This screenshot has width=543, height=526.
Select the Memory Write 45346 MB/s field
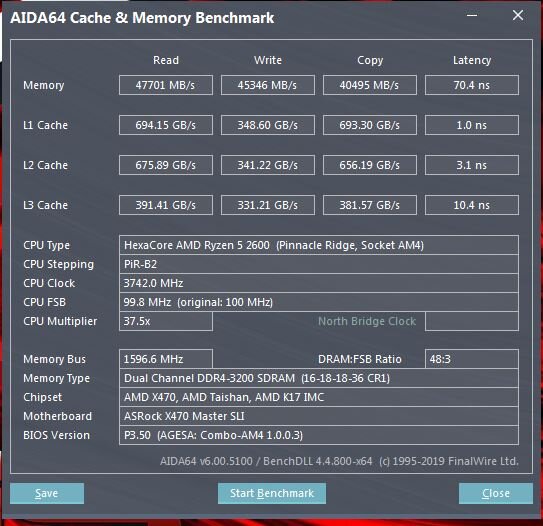point(268,85)
